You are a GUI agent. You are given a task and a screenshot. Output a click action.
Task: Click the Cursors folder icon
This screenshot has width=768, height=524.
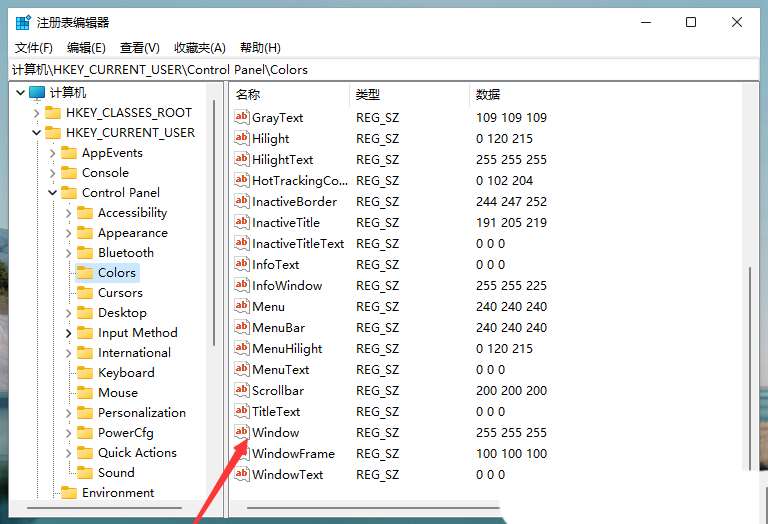[x=85, y=293]
